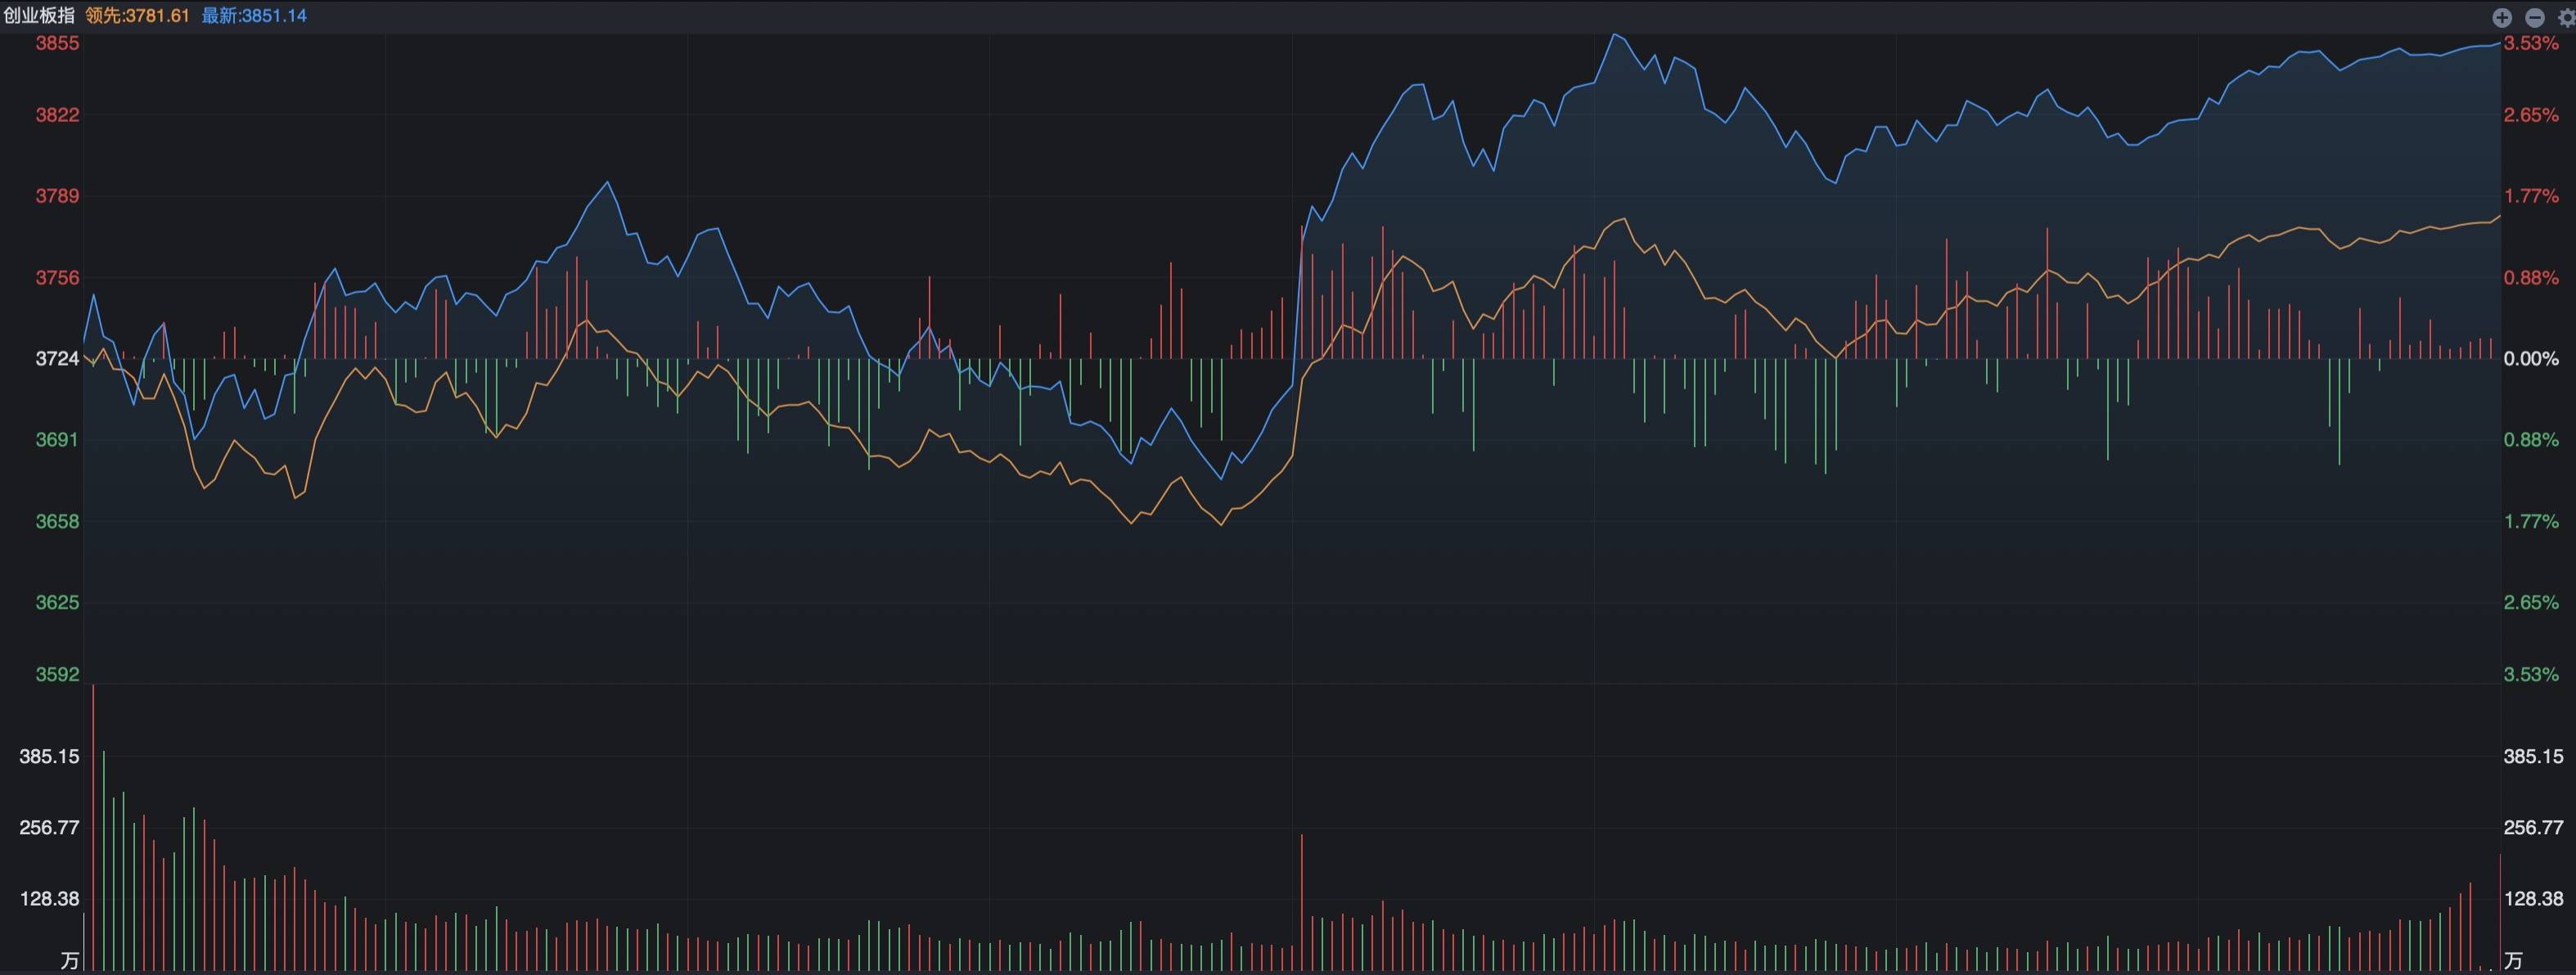Image resolution: width=2576 pixels, height=975 pixels.
Task: Click the 0.00% percentage axis label
Action: click(x=2531, y=358)
